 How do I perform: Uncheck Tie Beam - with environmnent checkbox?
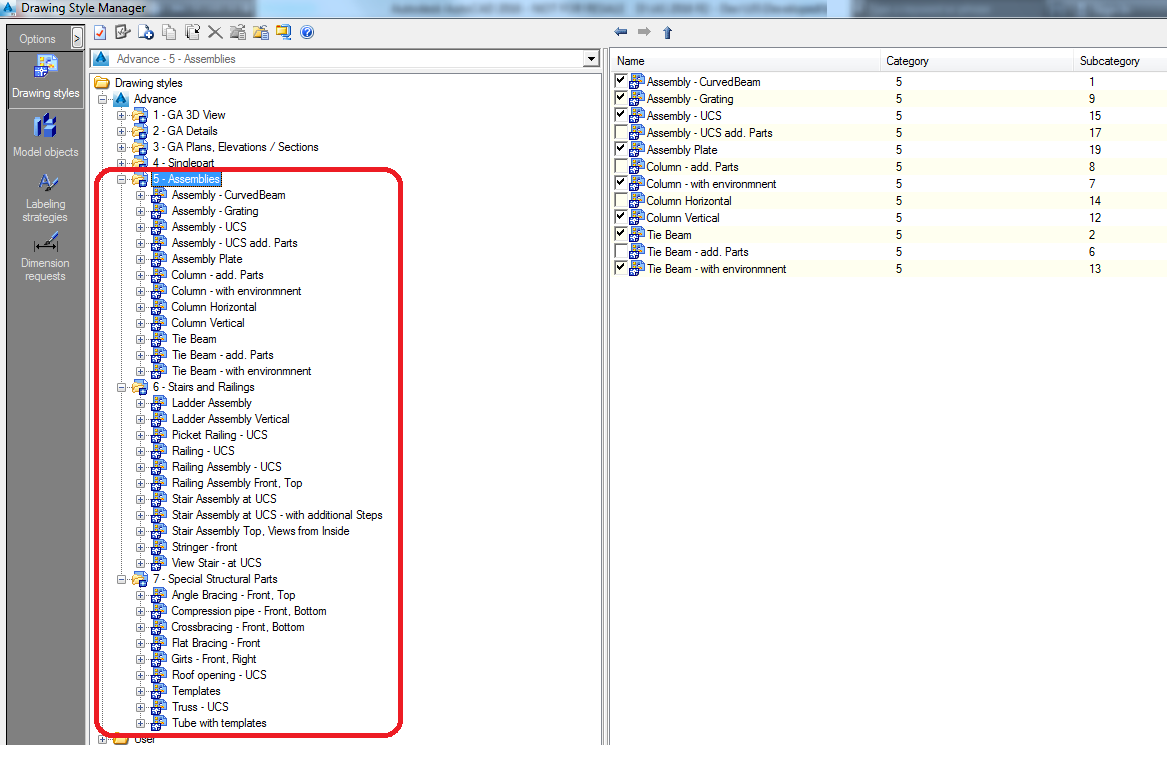point(620,268)
